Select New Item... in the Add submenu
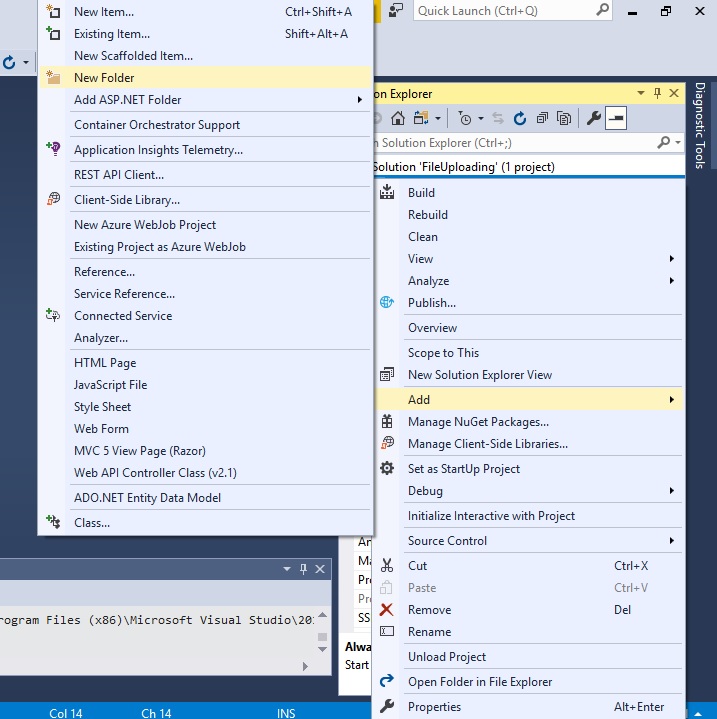Screen dimensions: 717x719 click(x=205, y=12)
